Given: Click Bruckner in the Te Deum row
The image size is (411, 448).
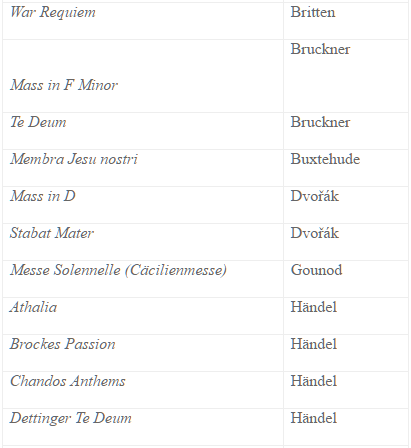Looking at the screenshot, I should tap(320, 122).
